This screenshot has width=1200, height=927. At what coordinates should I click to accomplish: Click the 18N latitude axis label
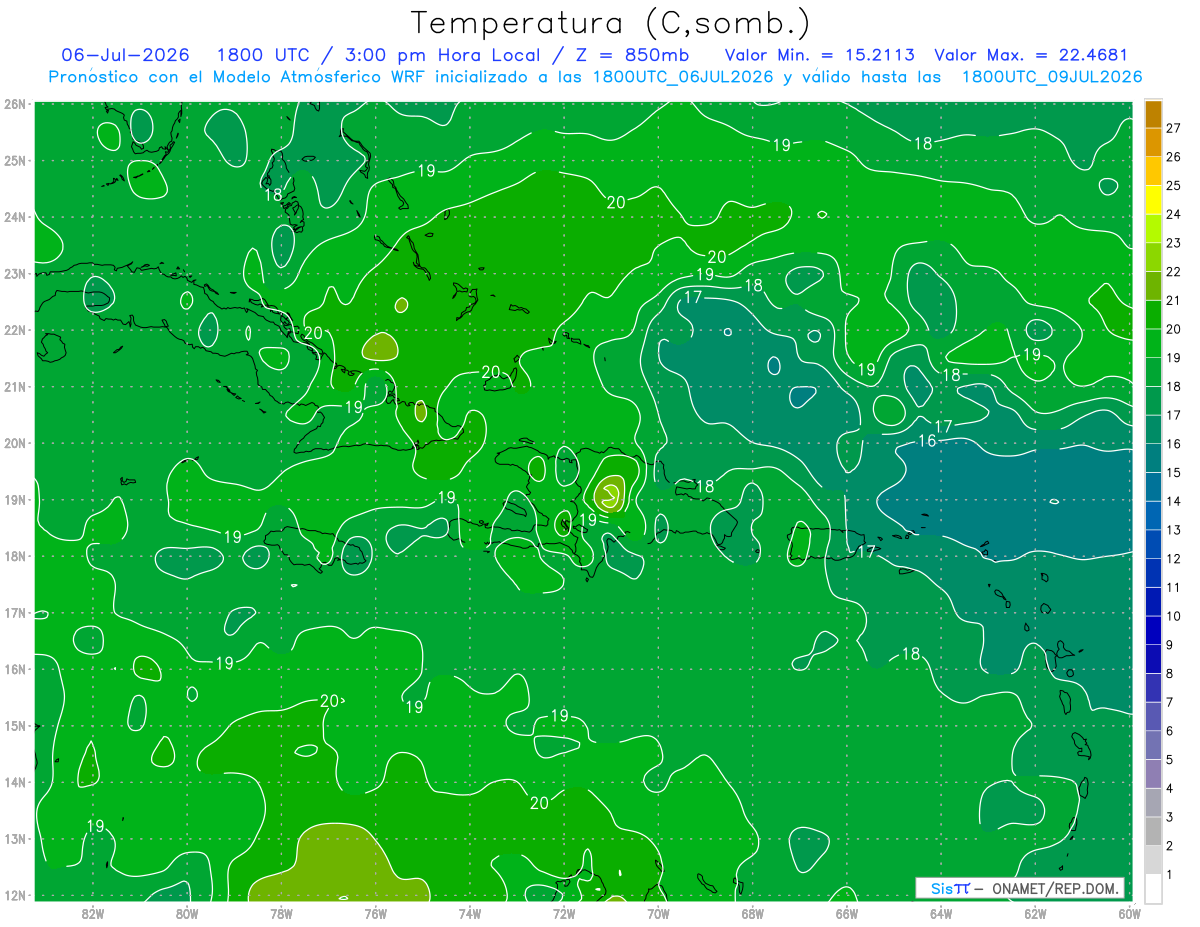pyautogui.click(x=14, y=556)
